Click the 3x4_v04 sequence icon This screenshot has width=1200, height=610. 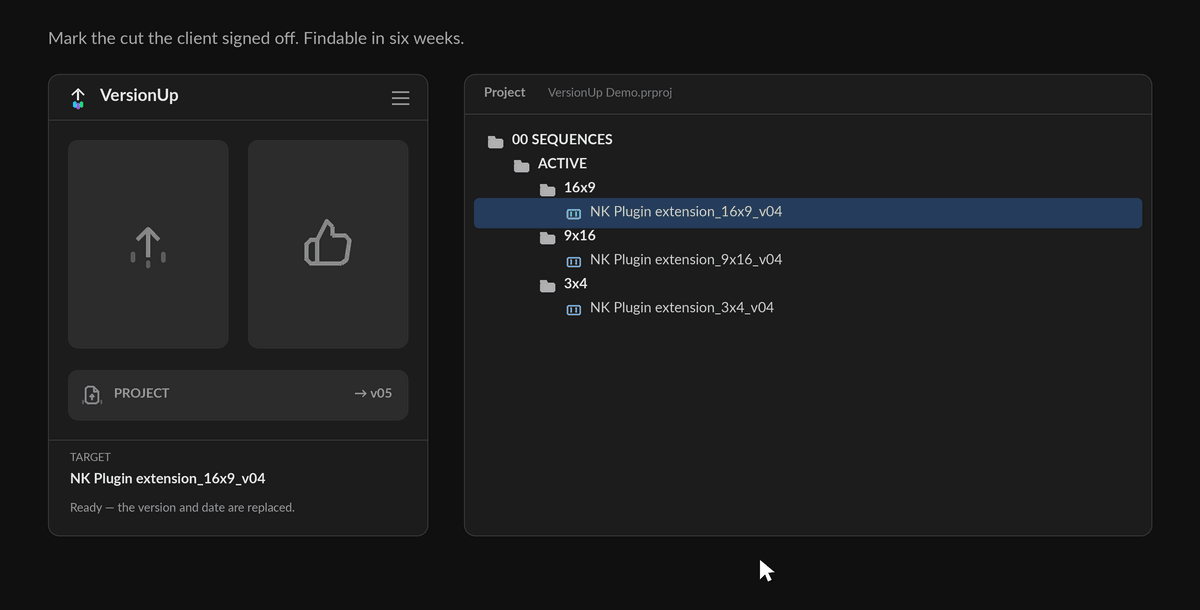[x=574, y=309]
